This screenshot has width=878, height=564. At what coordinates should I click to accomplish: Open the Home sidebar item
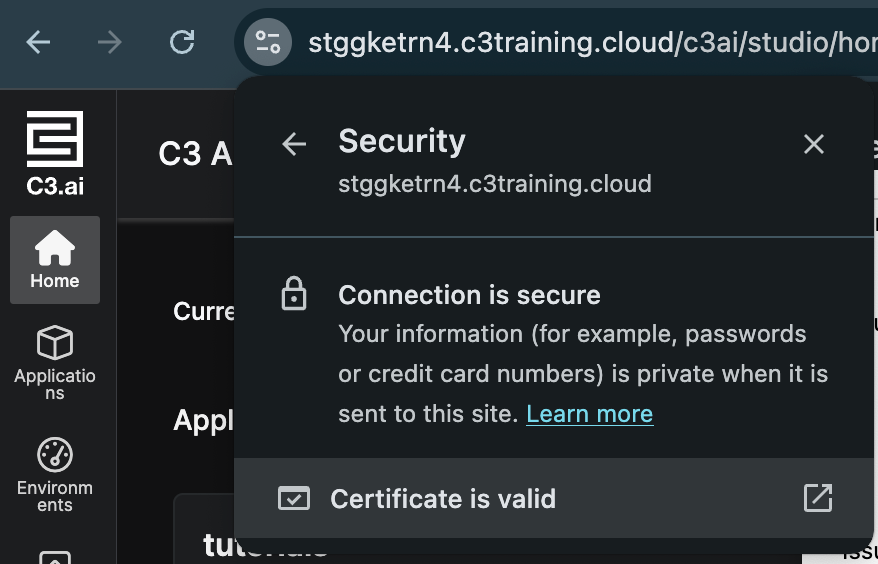(x=55, y=260)
